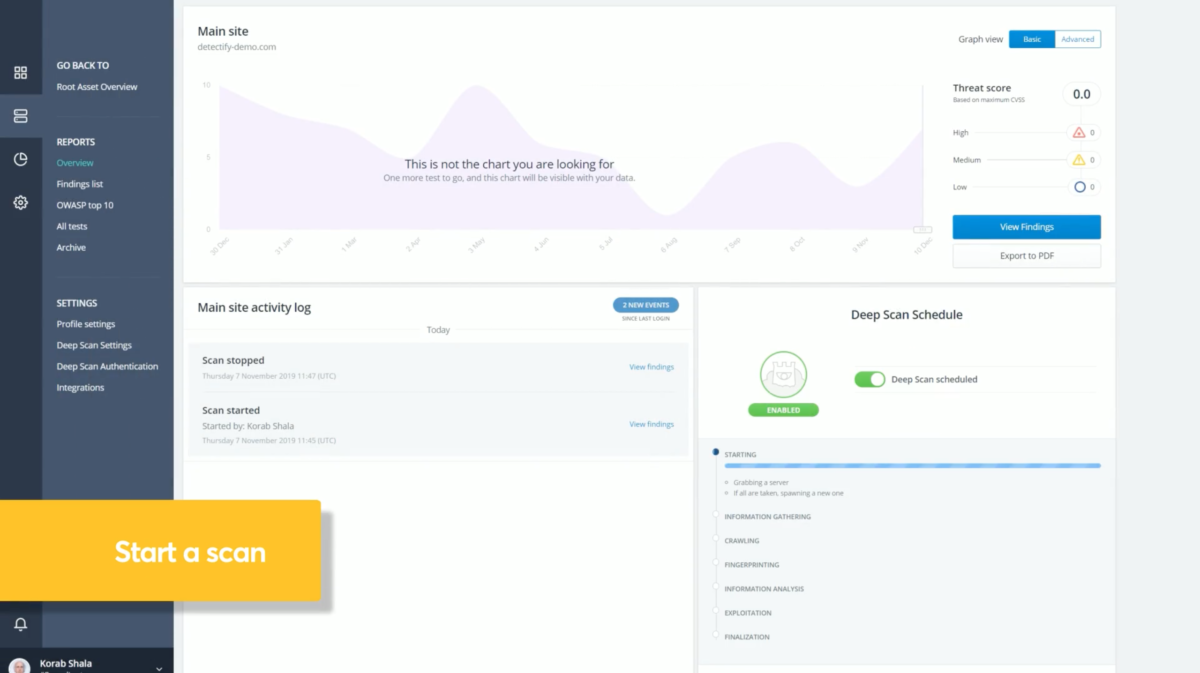Switch graph view to Basic

click(x=1032, y=39)
